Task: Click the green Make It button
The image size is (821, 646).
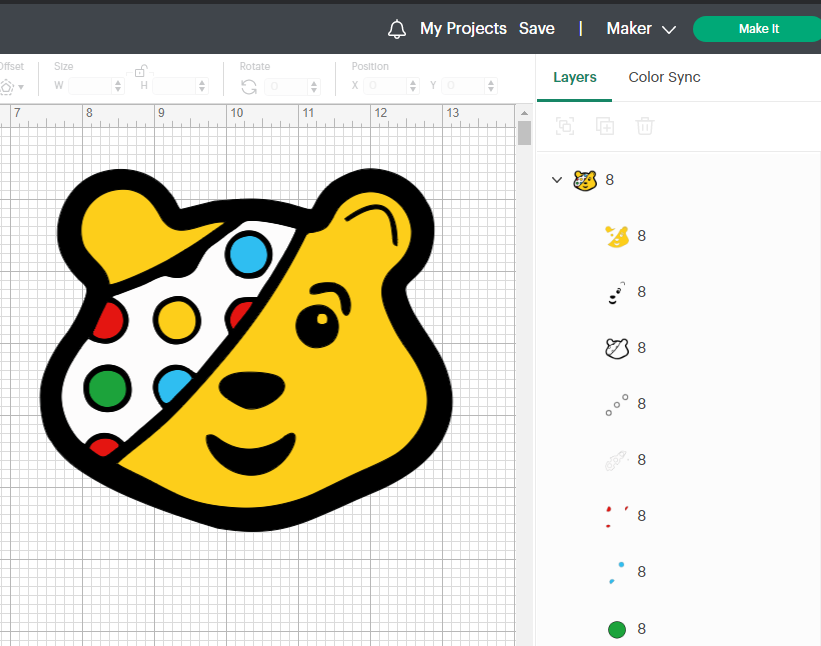Action: [758, 29]
